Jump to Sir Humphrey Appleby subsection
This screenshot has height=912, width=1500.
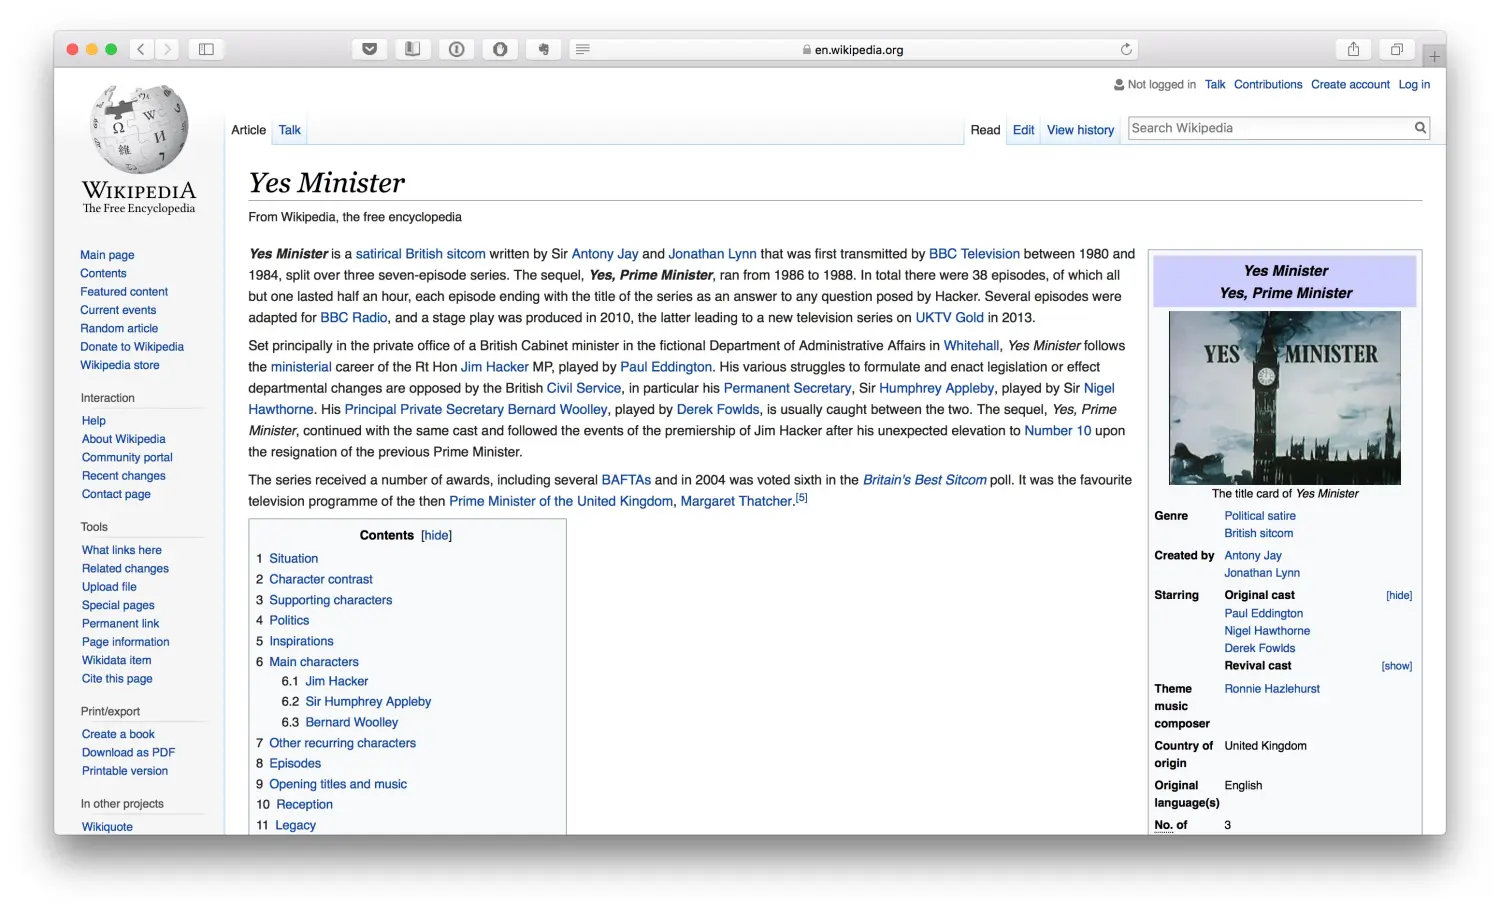[368, 702]
